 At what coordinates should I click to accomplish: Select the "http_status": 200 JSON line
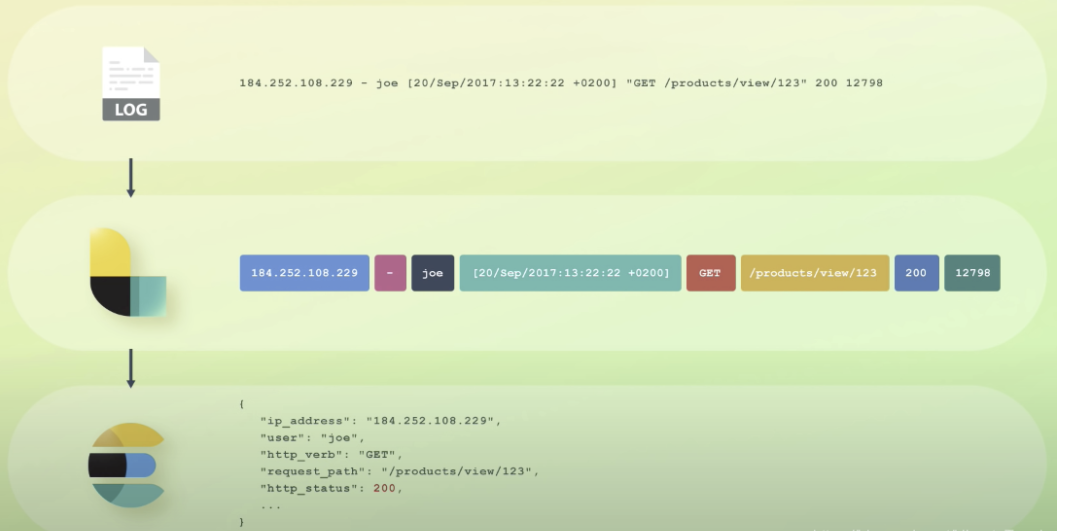pyautogui.click(x=331, y=488)
